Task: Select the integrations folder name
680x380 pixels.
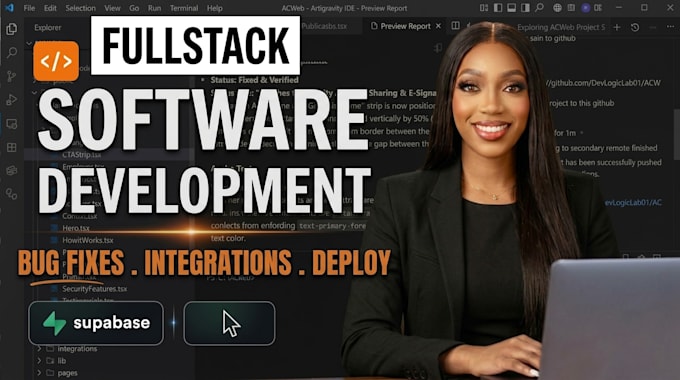Action: pos(77,348)
